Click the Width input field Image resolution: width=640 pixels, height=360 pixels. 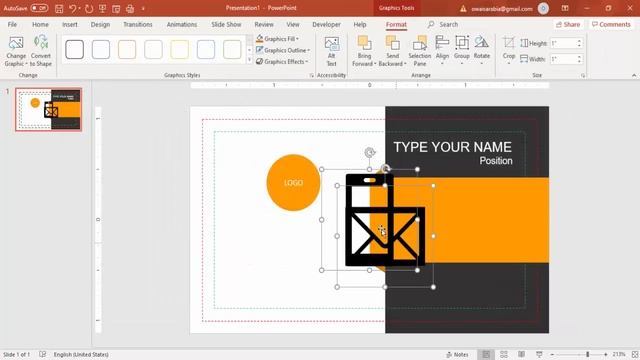click(x=562, y=59)
